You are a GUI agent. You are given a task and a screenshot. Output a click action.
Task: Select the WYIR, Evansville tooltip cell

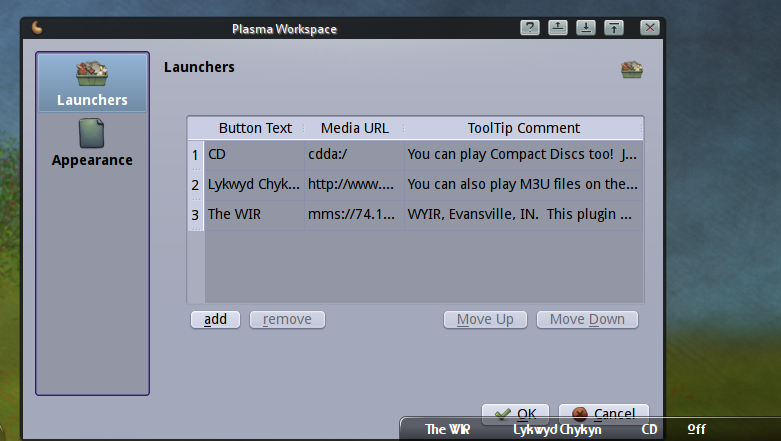(x=523, y=215)
